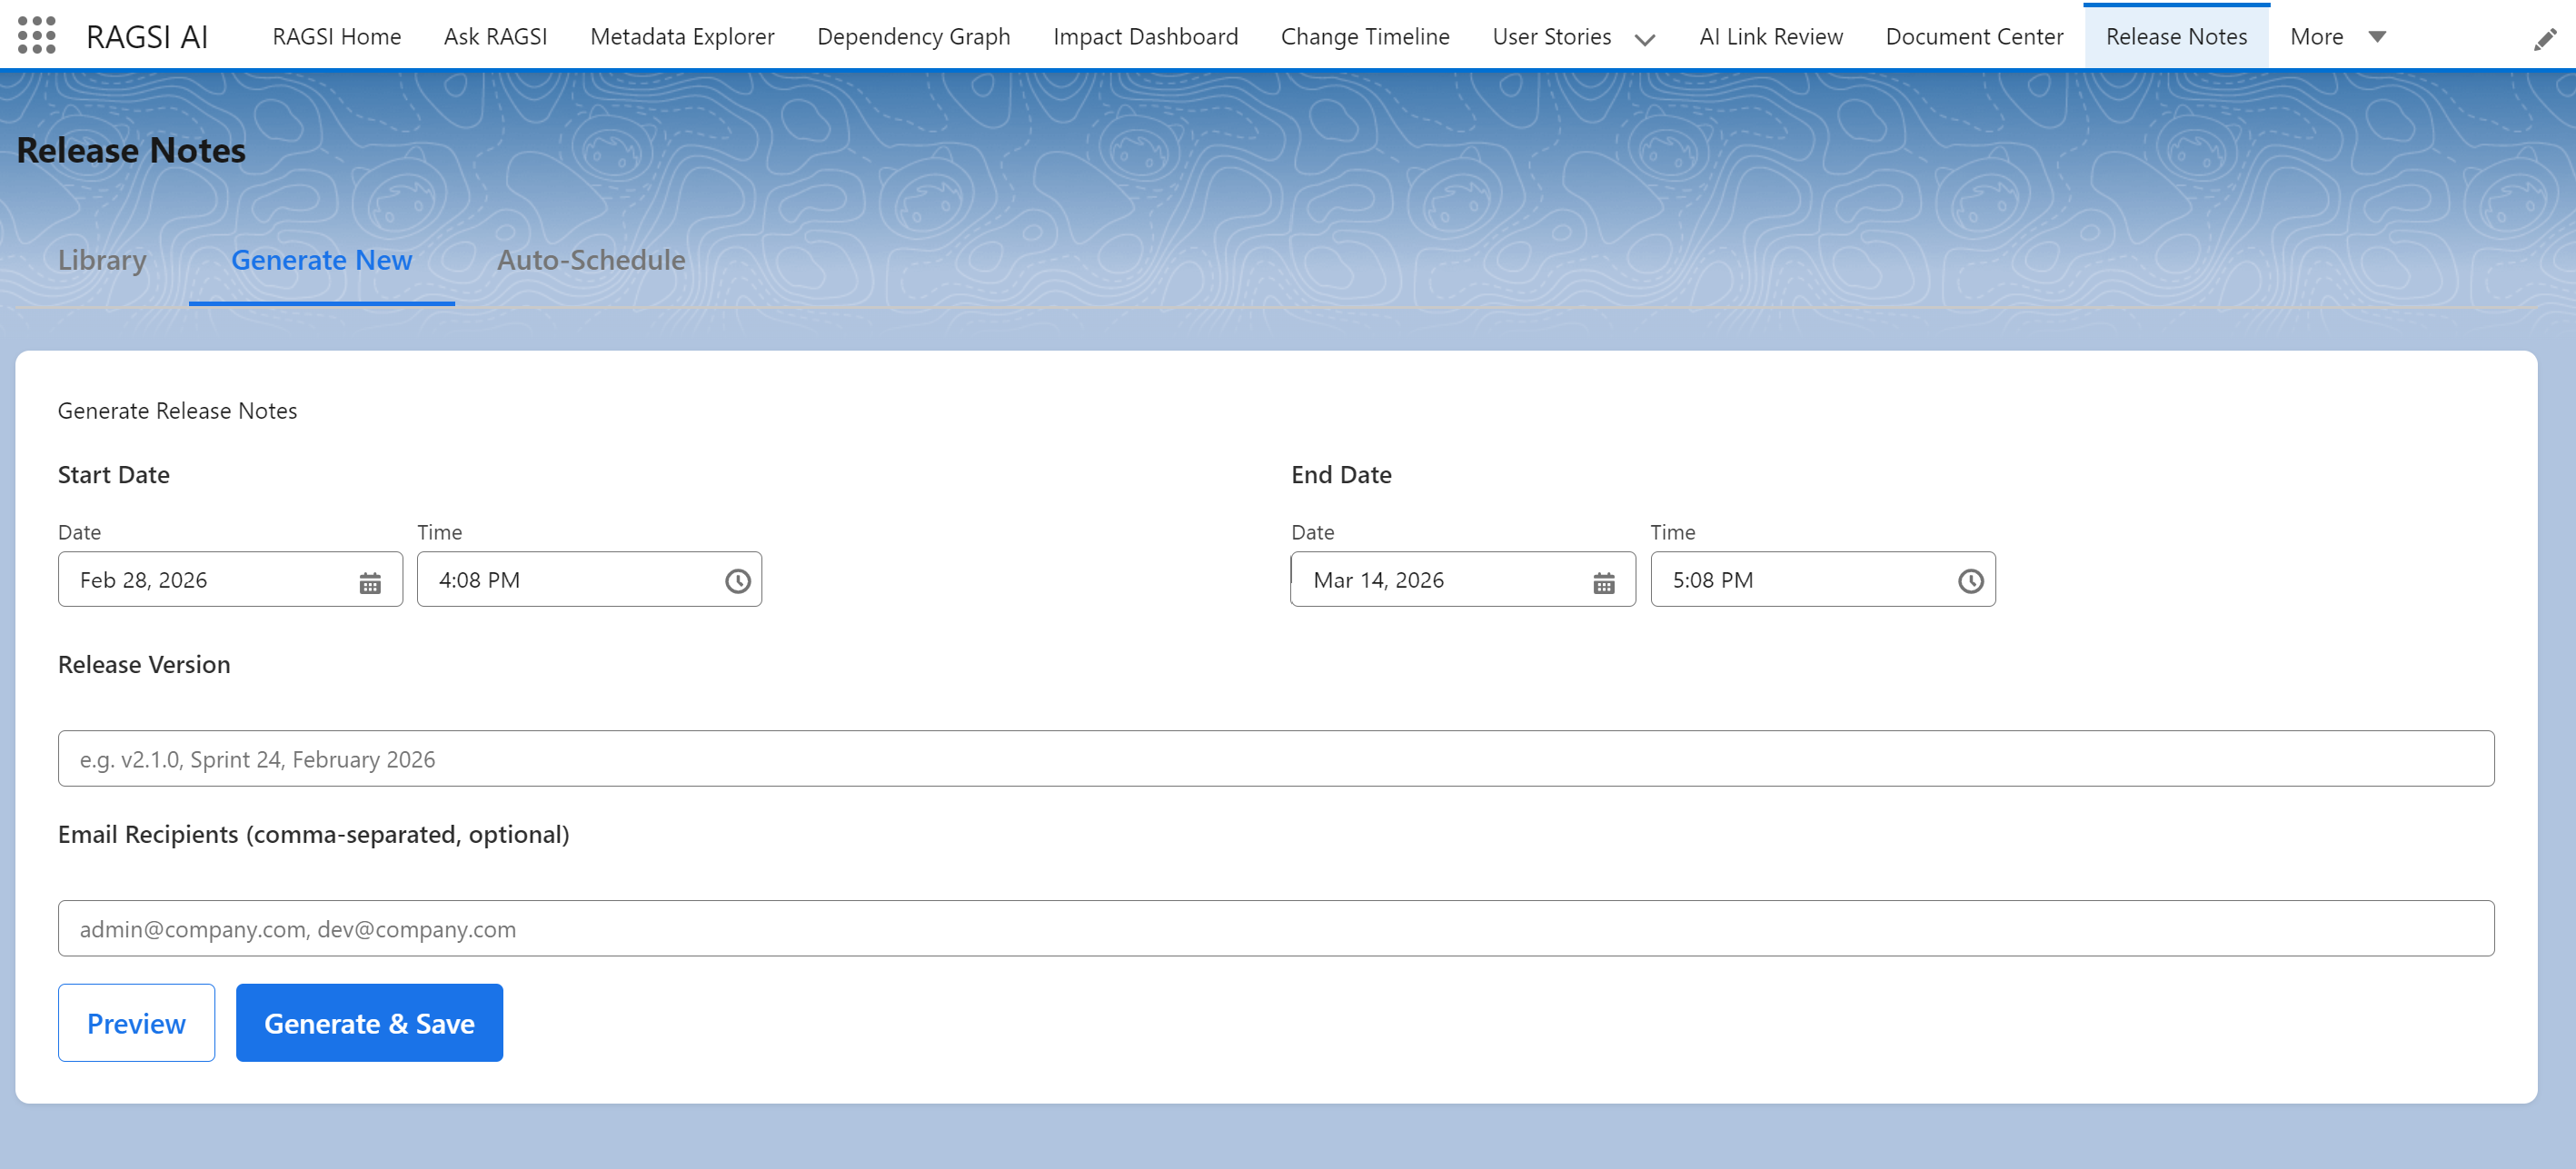Select the RAGSI AI home logo

(x=147, y=37)
